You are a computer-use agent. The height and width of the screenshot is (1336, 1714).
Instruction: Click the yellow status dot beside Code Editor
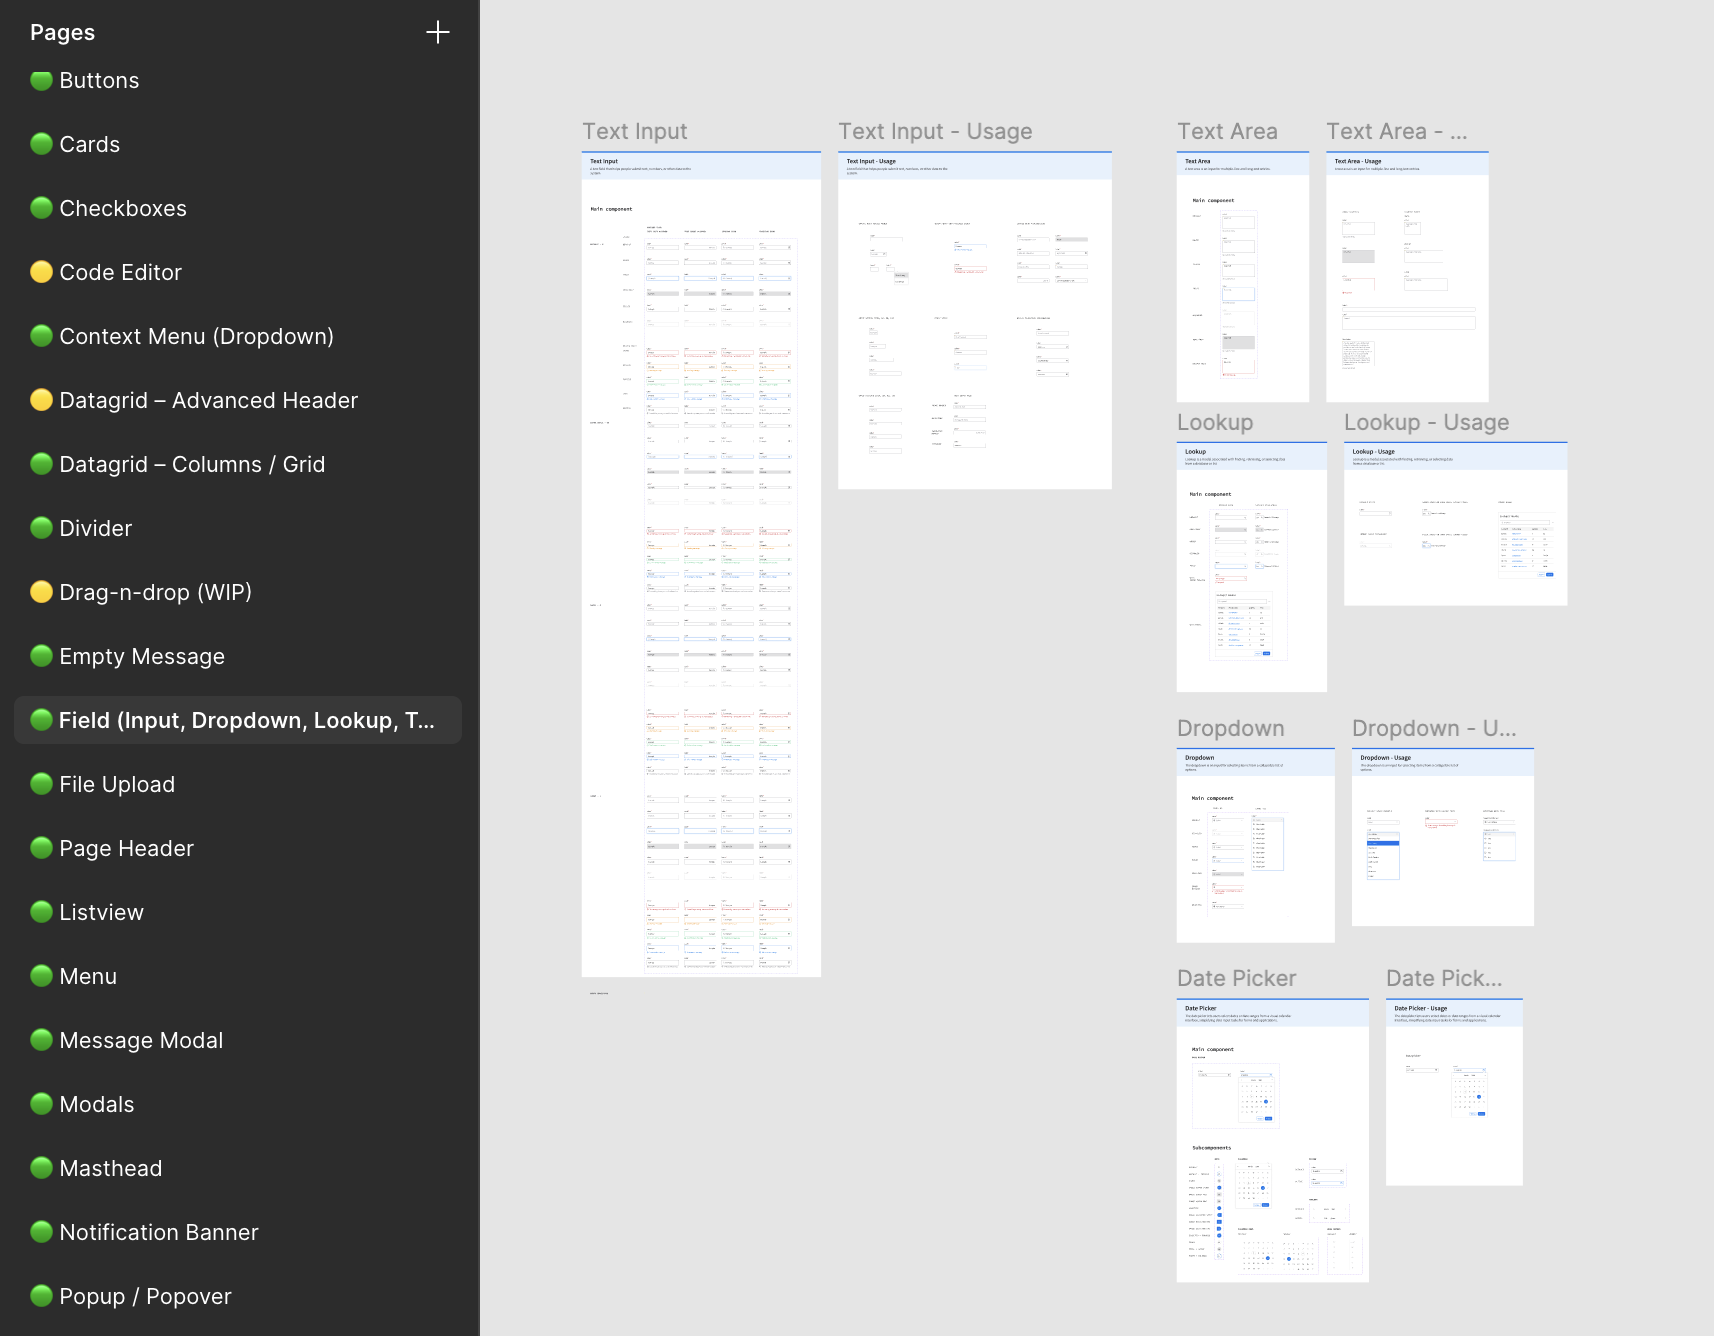41,272
